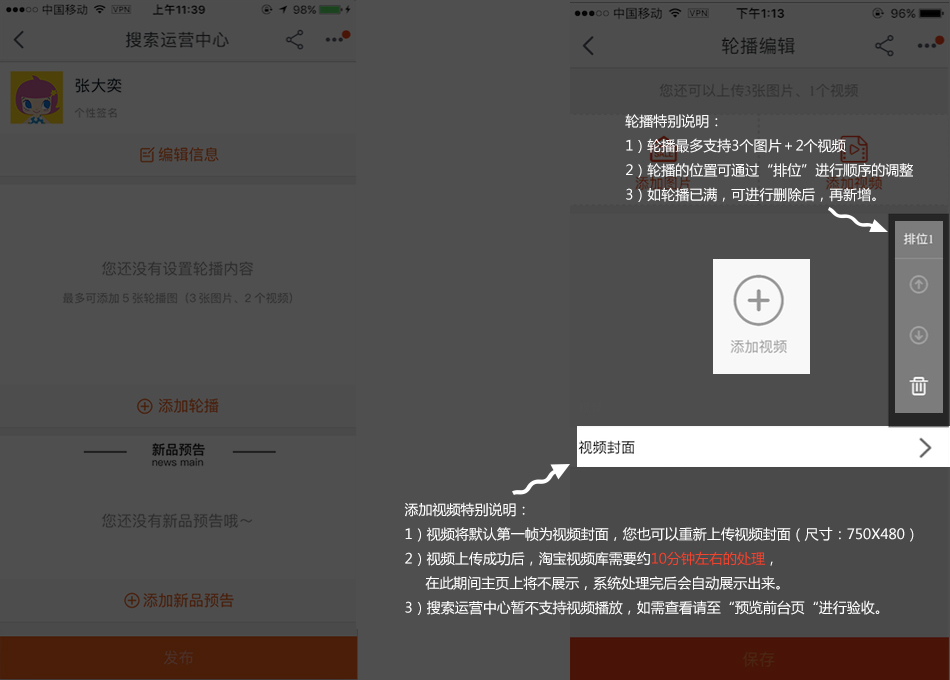This screenshot has height=680, width=950.
Task: Expand the 视频封面 row chevron
Action: pyautogui.click(x=924, y=446)
